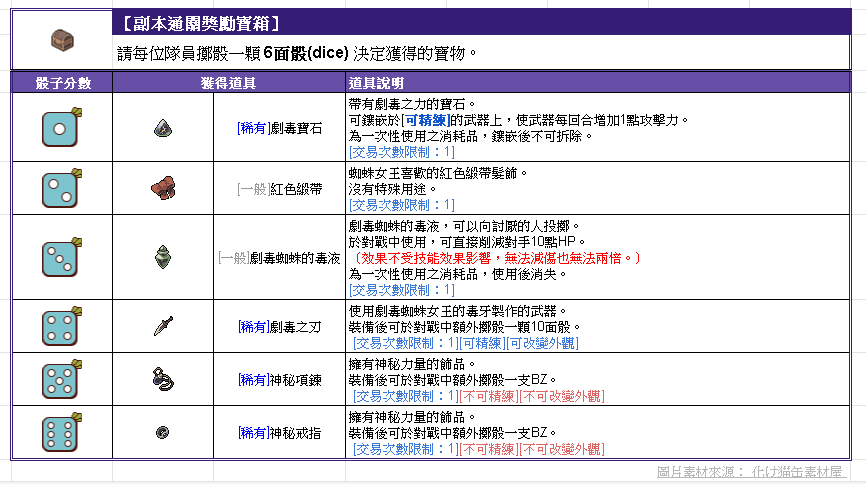Click 為一次性使用之消耗品，鑲嵌後不可拆除 line
The image size is (866, 484).
click(471, 136)
